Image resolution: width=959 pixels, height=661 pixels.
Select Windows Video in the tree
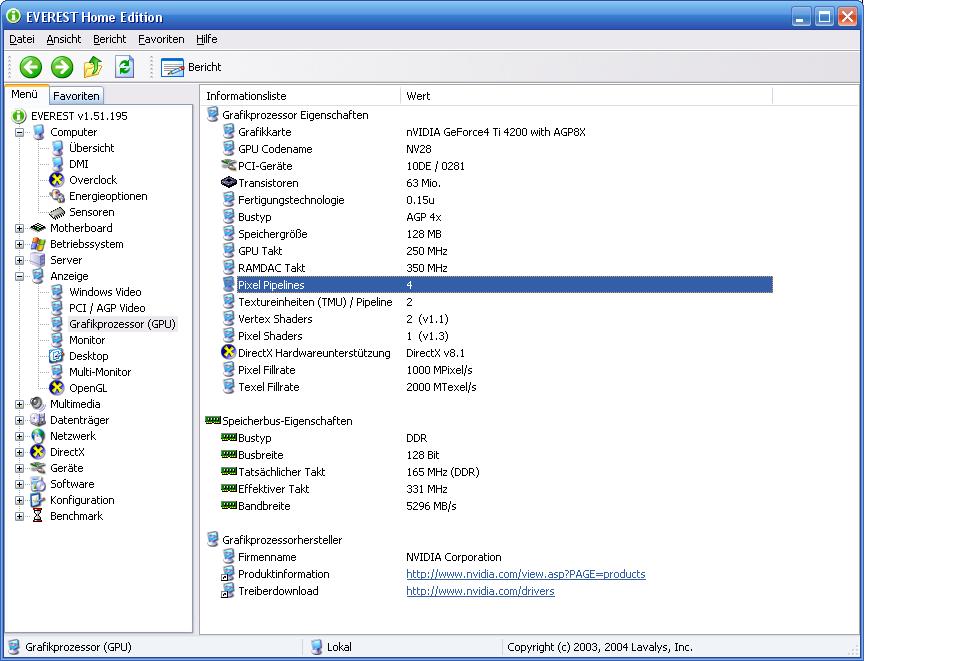pos(105,292)
